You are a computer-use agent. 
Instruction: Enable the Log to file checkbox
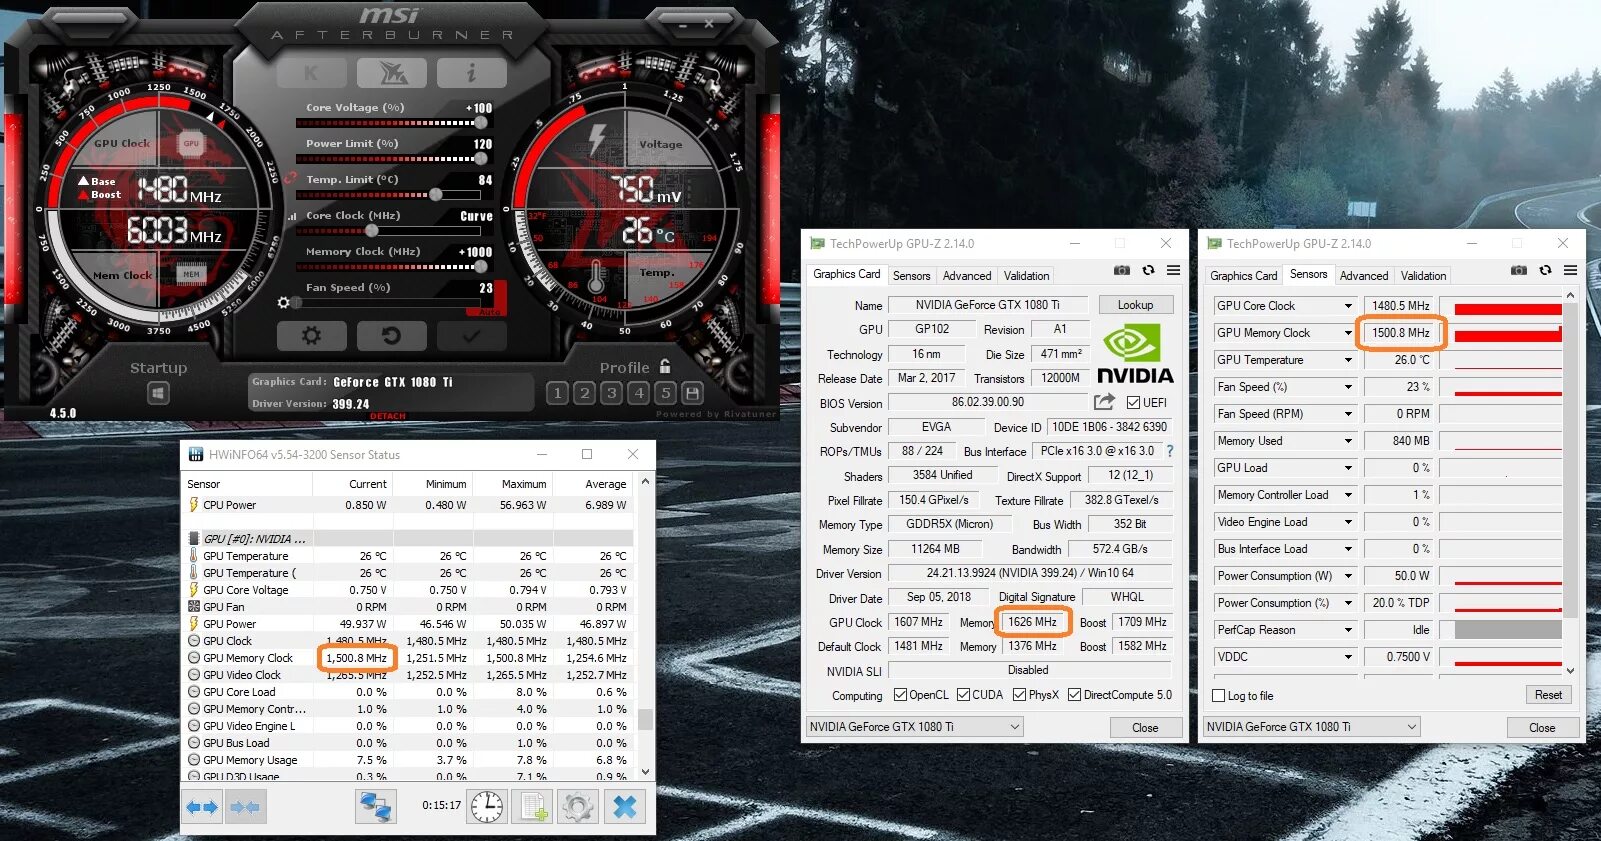1218,696
